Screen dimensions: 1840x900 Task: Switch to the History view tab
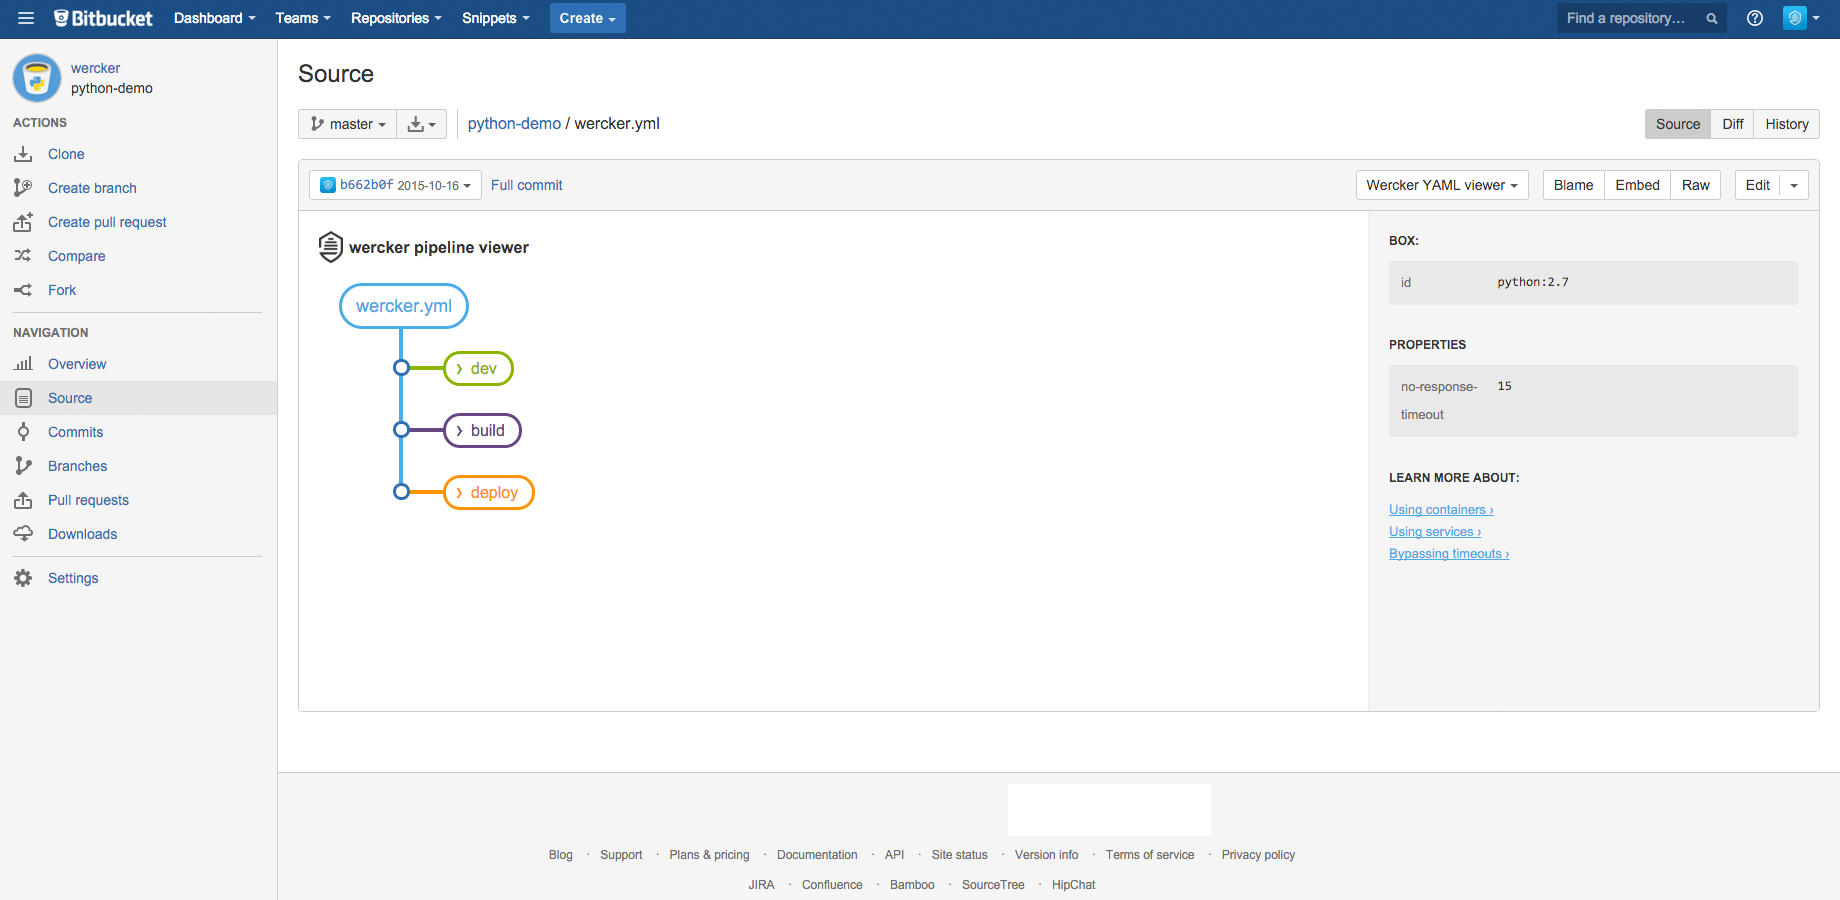1787,124
